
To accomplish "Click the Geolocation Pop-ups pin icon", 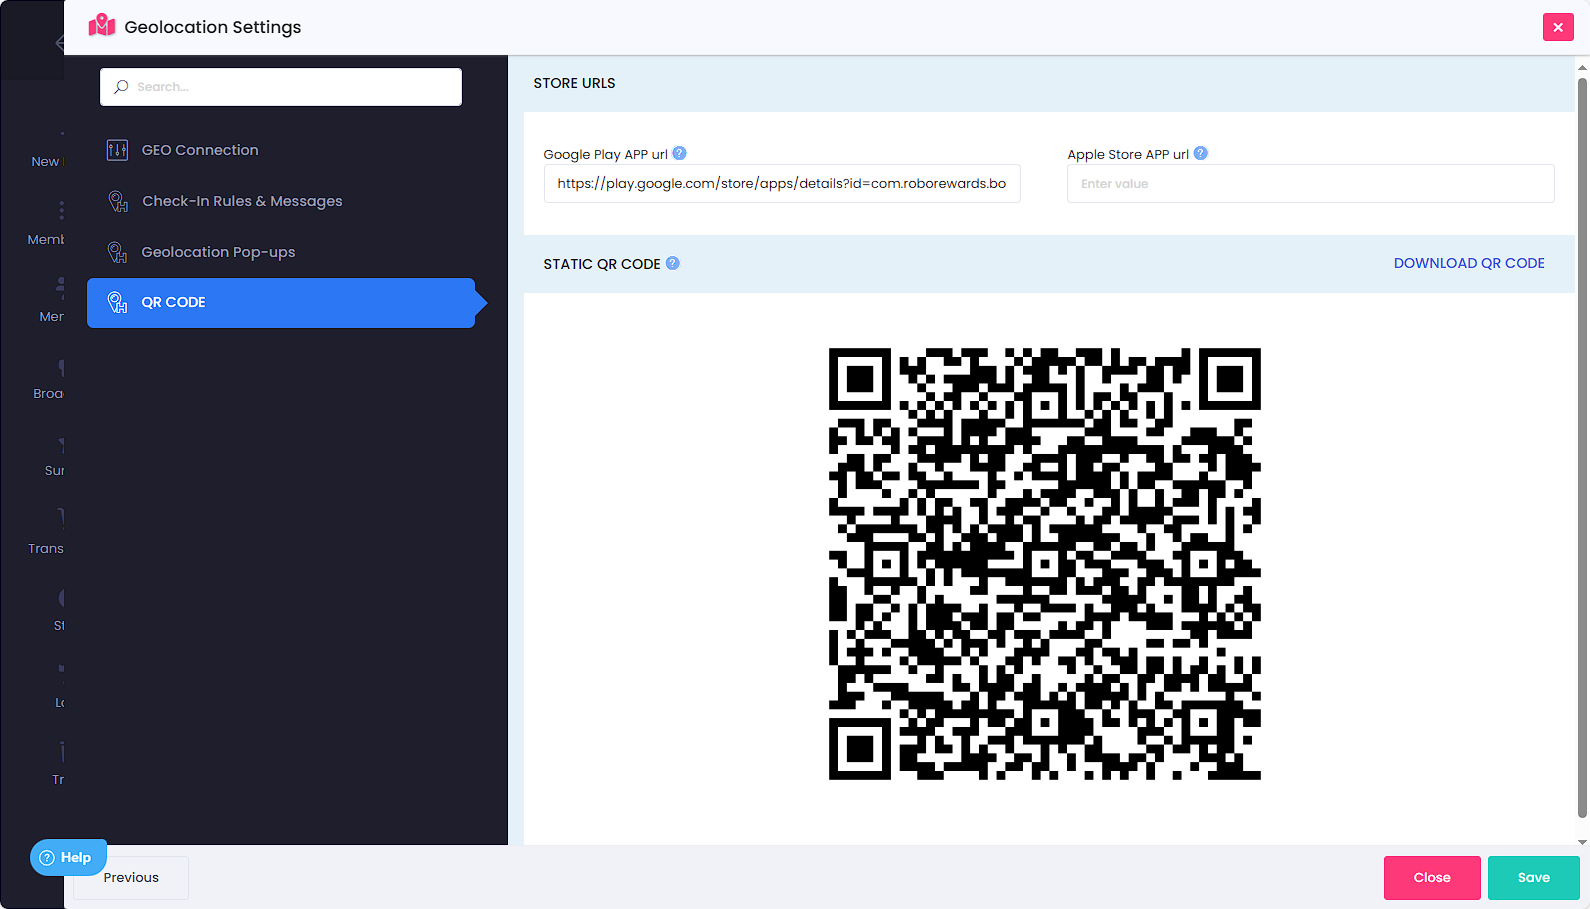I will coord(117,252).
